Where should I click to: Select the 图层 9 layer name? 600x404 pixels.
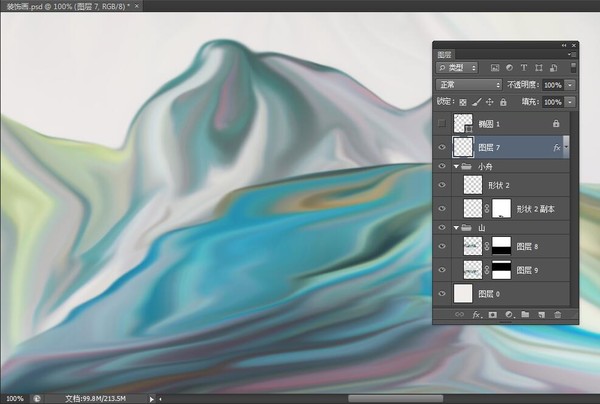click(527, 270)
